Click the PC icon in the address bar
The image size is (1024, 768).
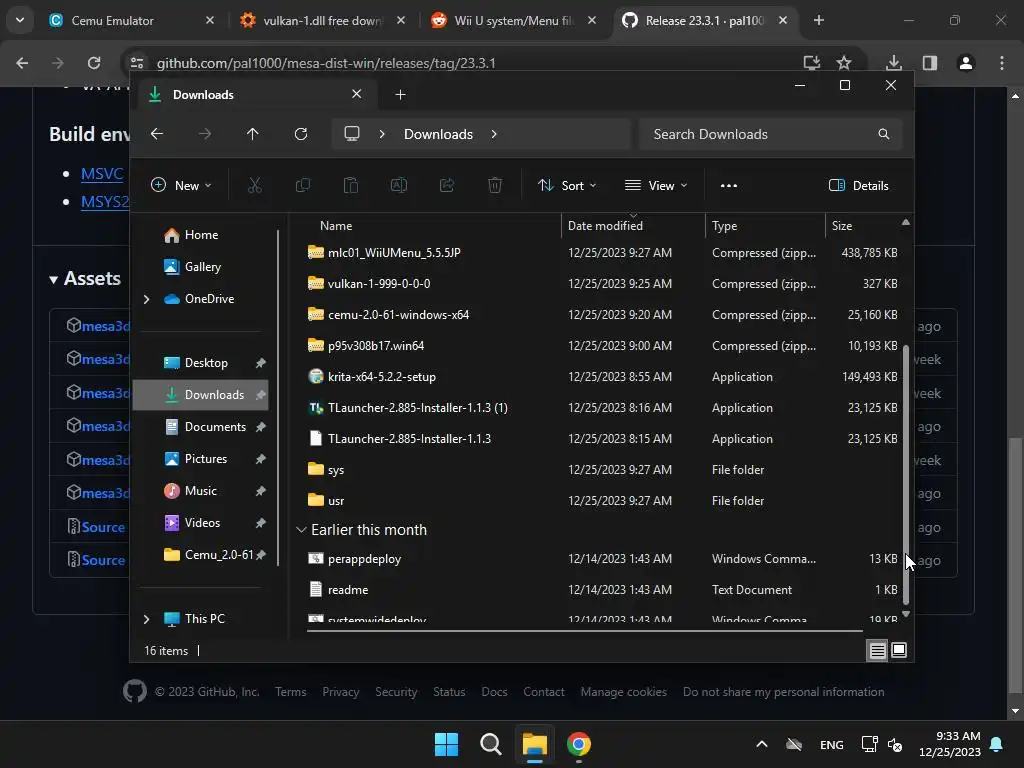pos(352,134)
